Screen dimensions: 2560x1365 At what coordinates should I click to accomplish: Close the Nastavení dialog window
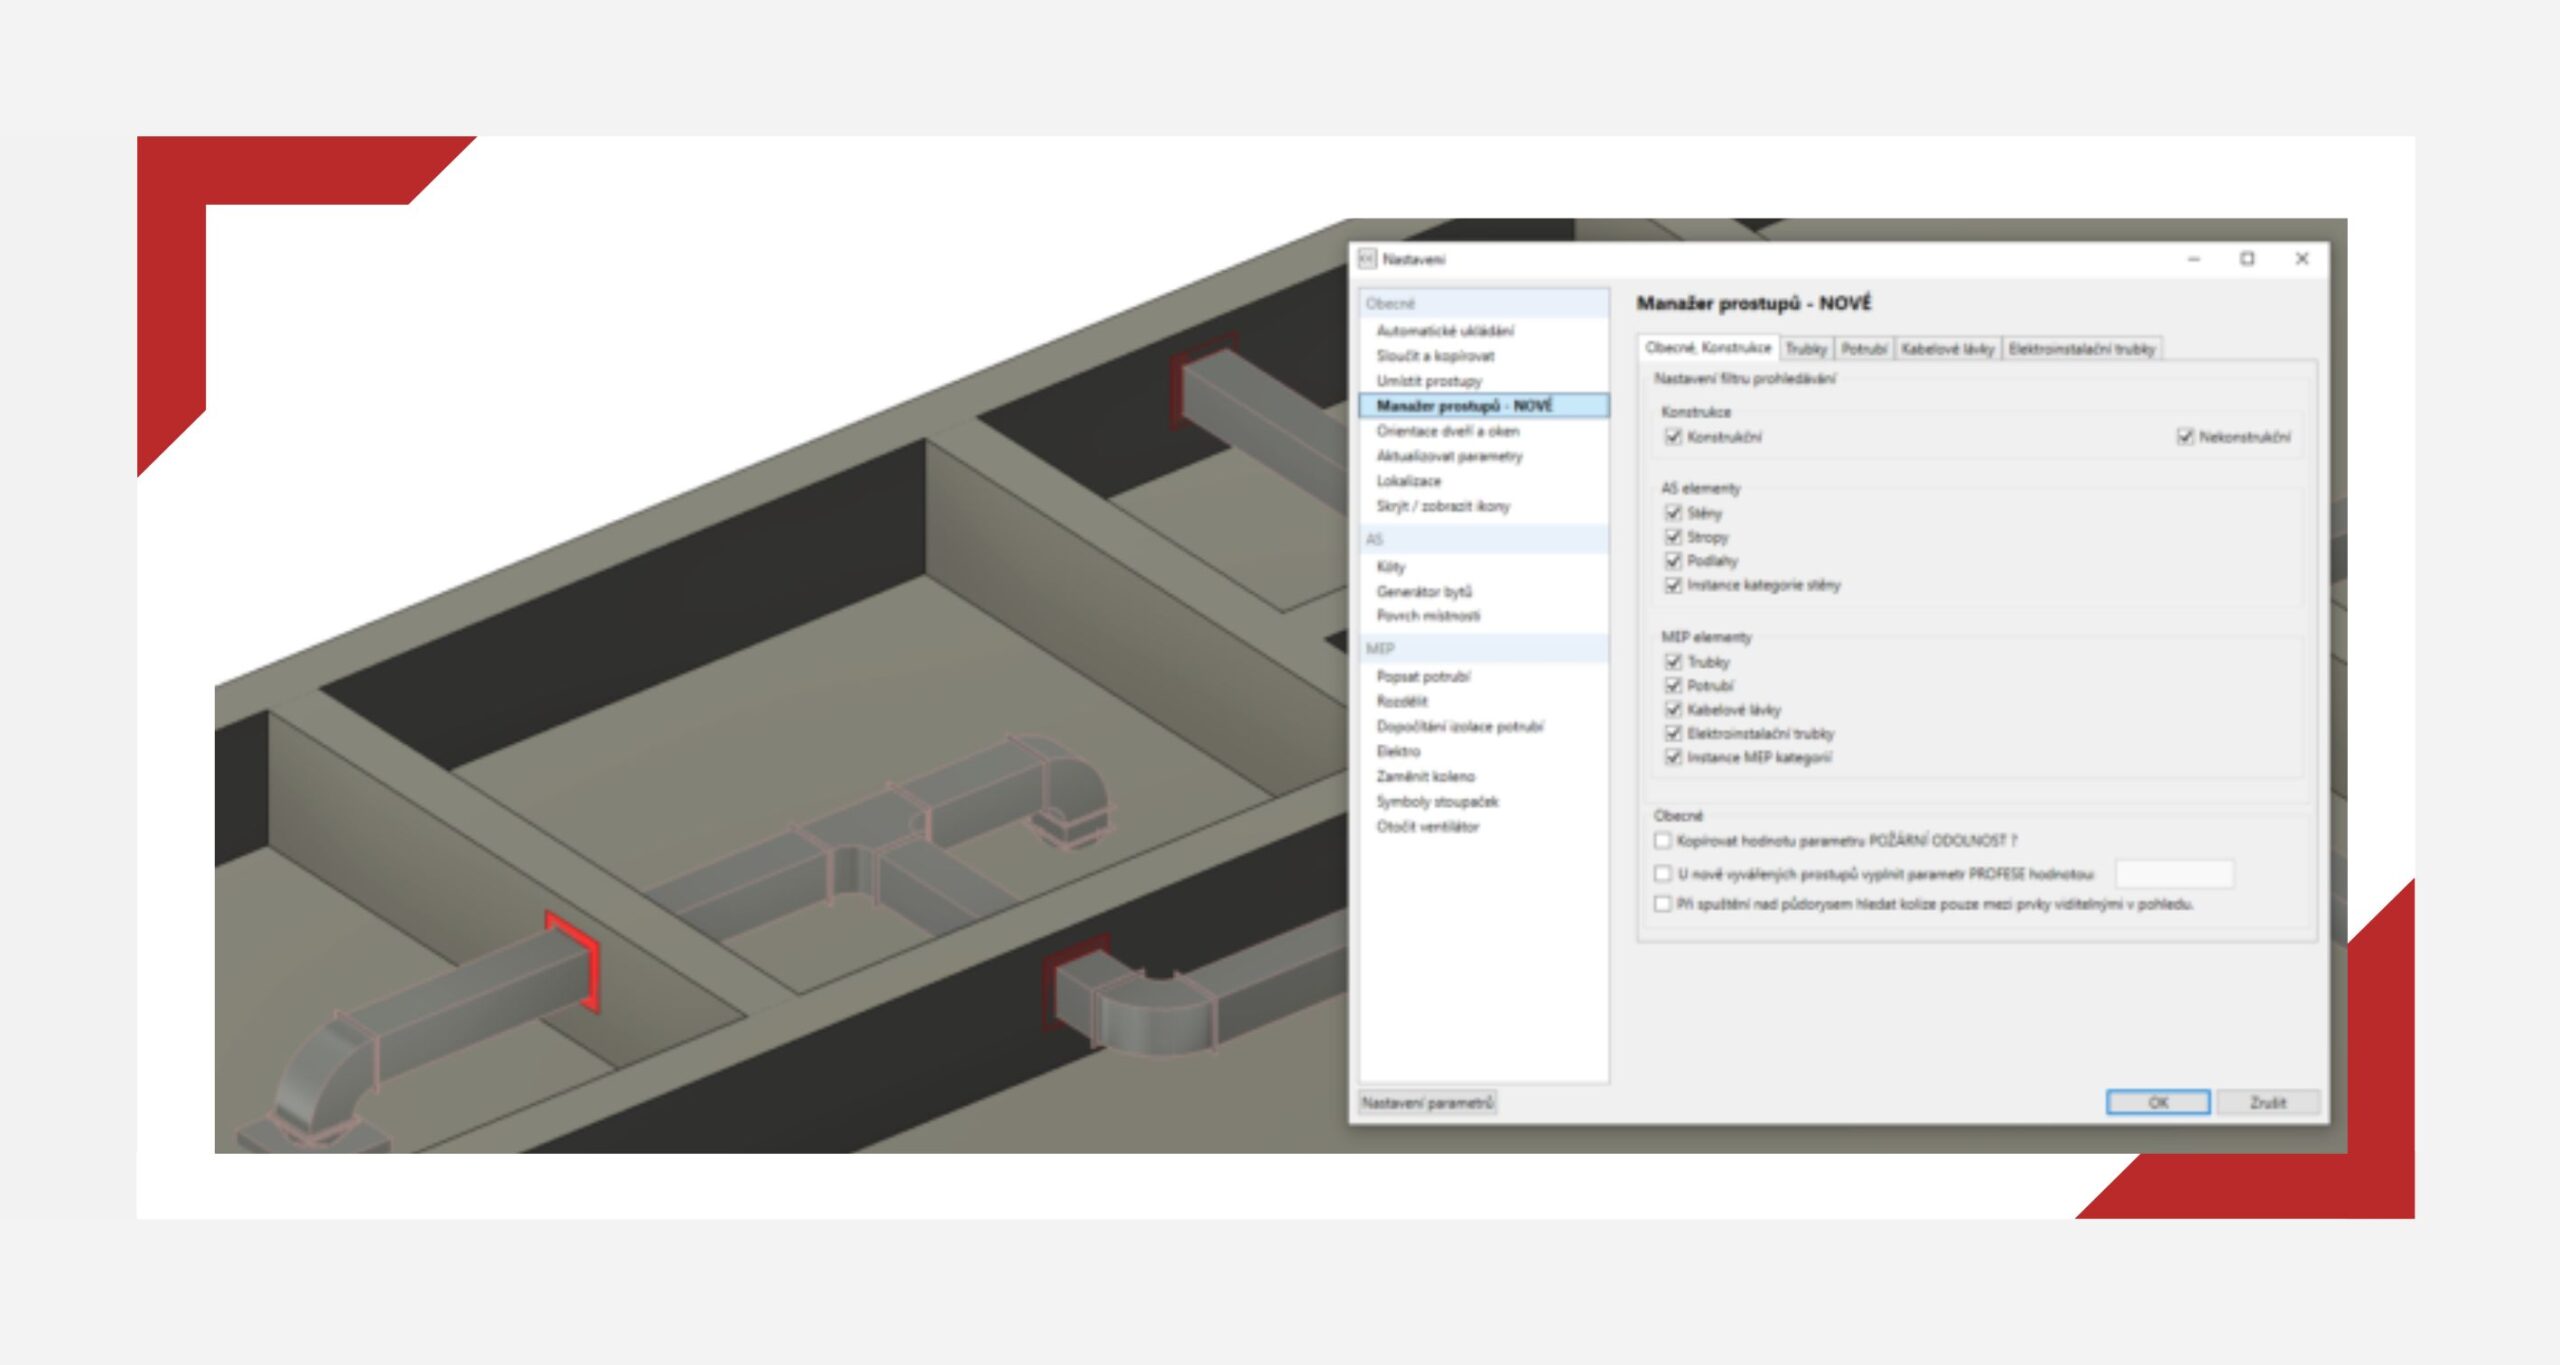pos(2301,259)
